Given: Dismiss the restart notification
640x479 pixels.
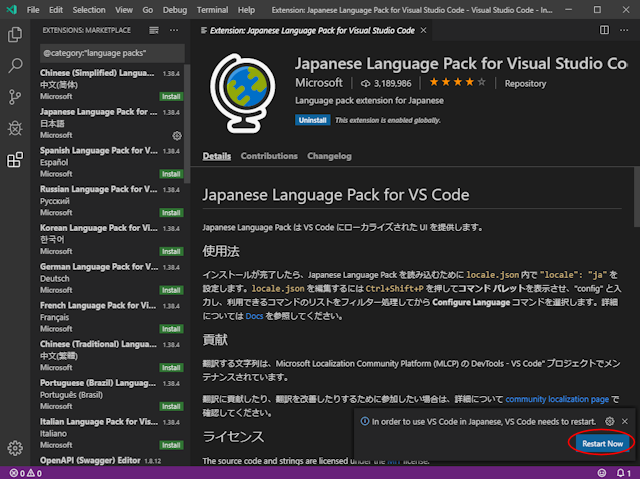Looking at the screenshot, I should [625, 421].
